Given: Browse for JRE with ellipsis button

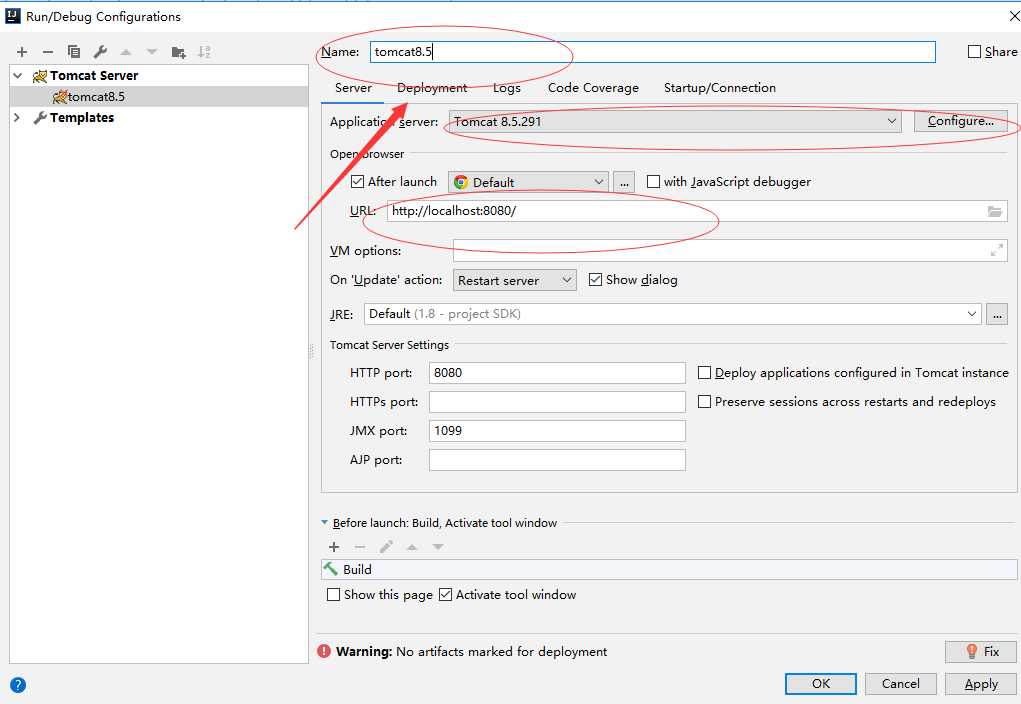Looking at the screenshot, I should click(997, 314).
